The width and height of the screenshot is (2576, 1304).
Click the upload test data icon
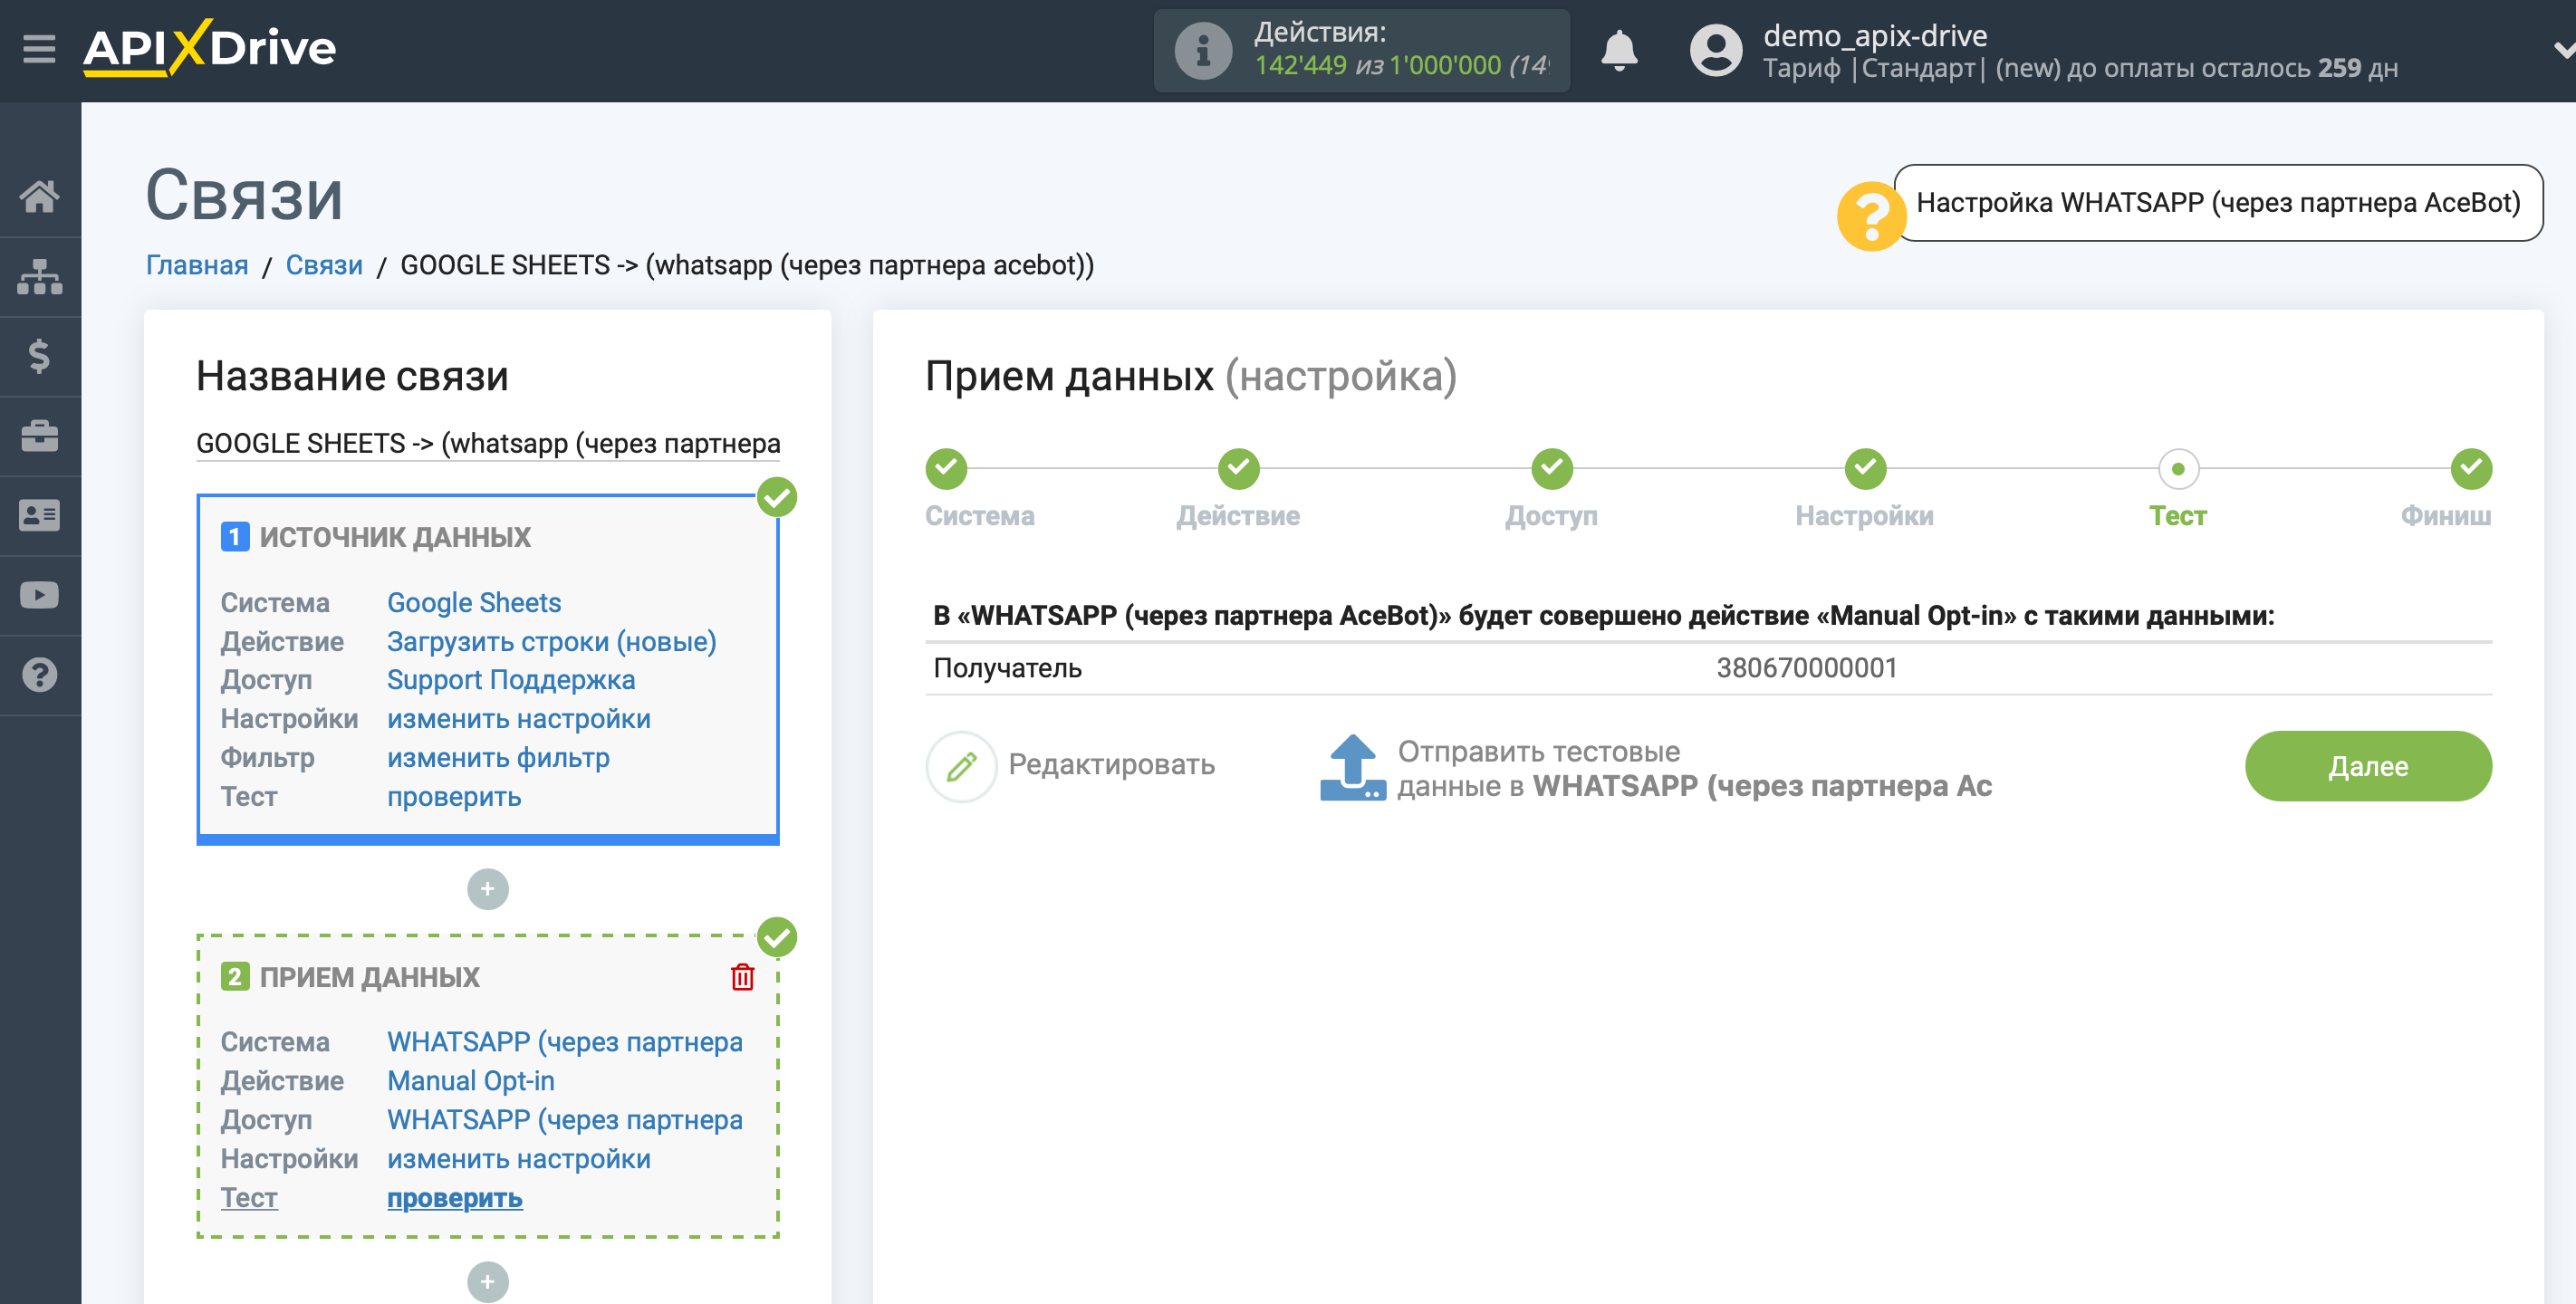1353,767
